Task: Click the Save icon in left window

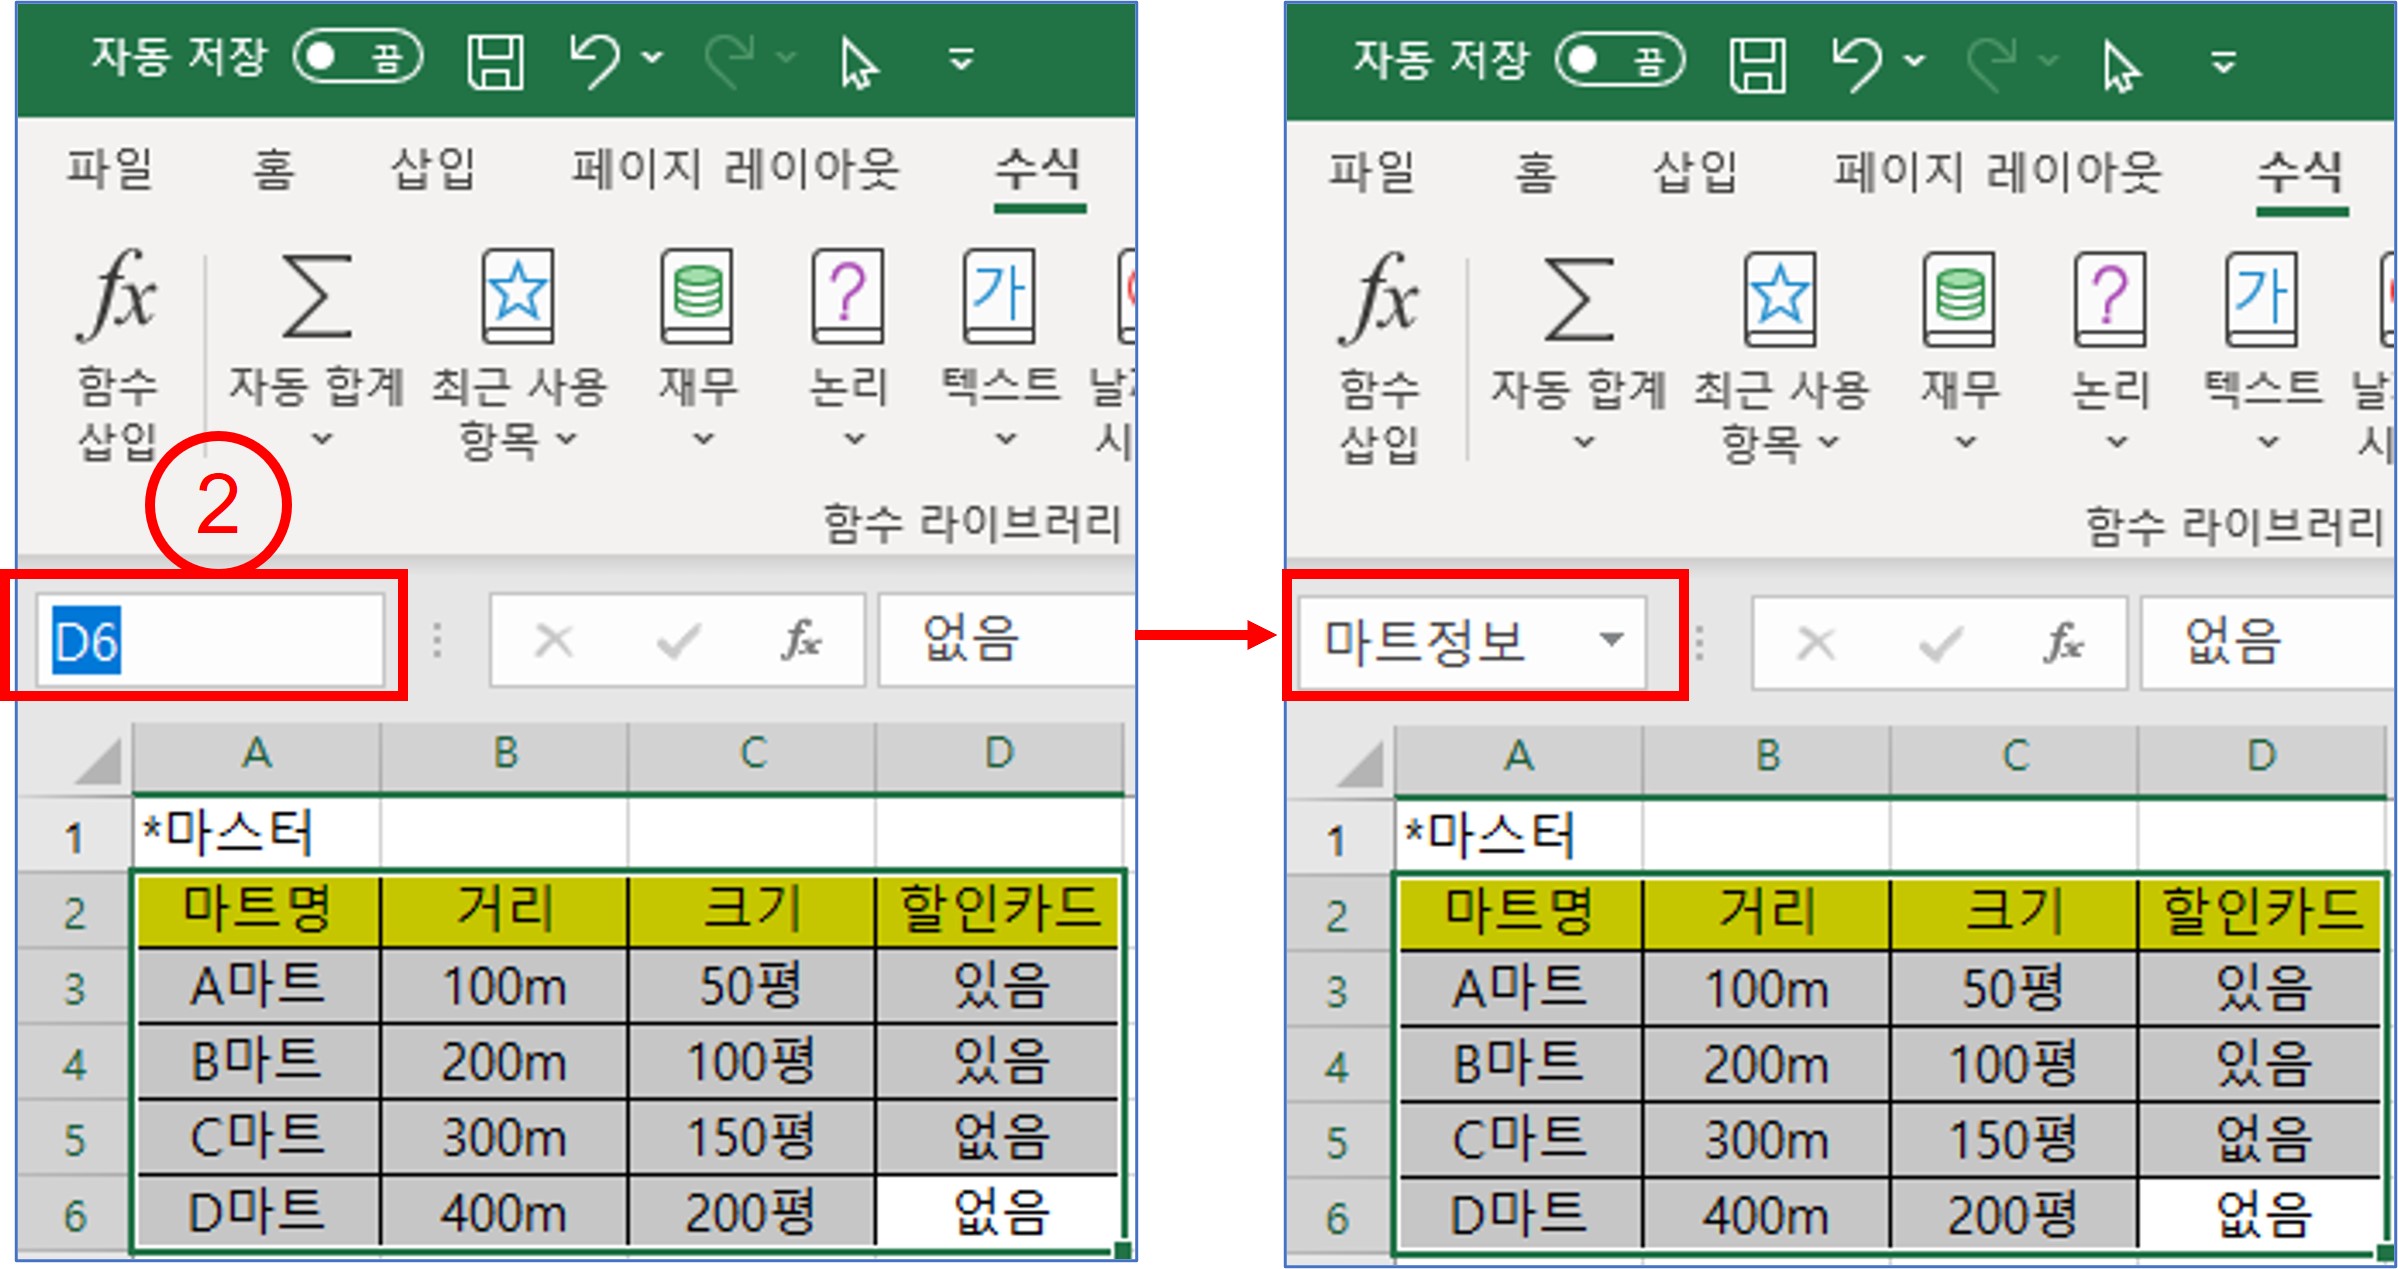Action: (496, 60)
